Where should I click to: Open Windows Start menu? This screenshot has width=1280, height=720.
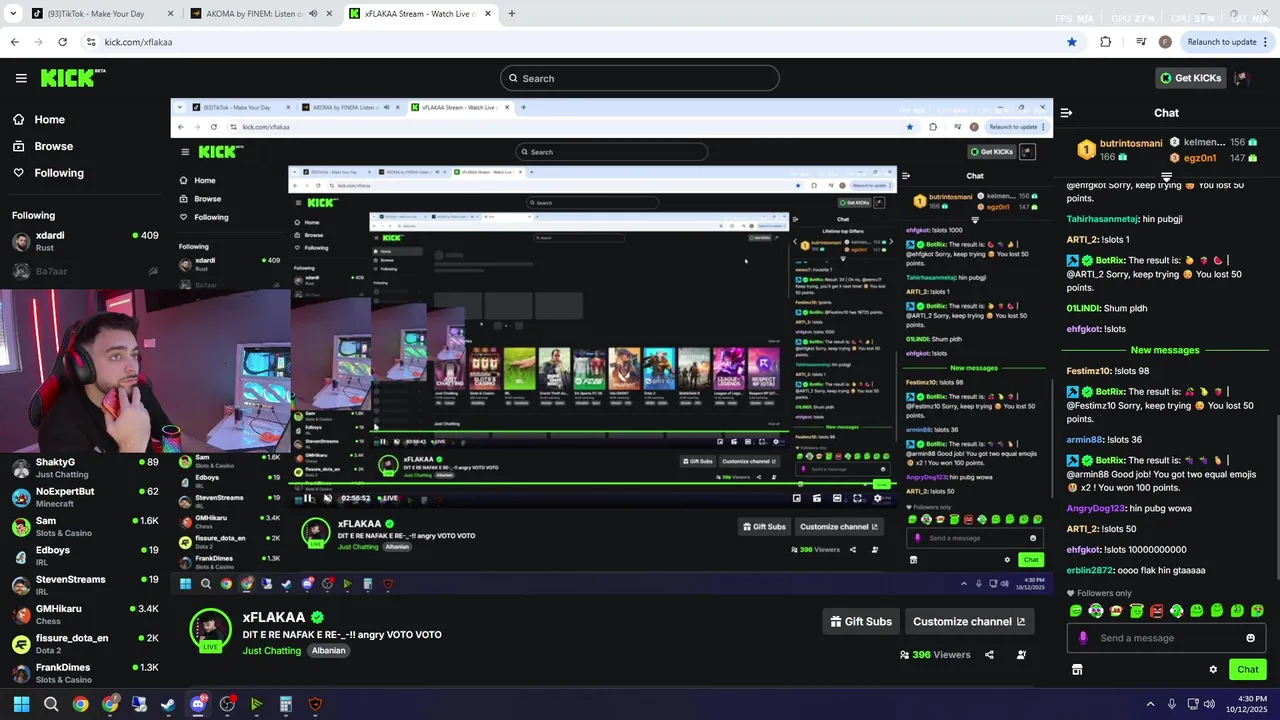pyautogui.click(x=21, y=704)
